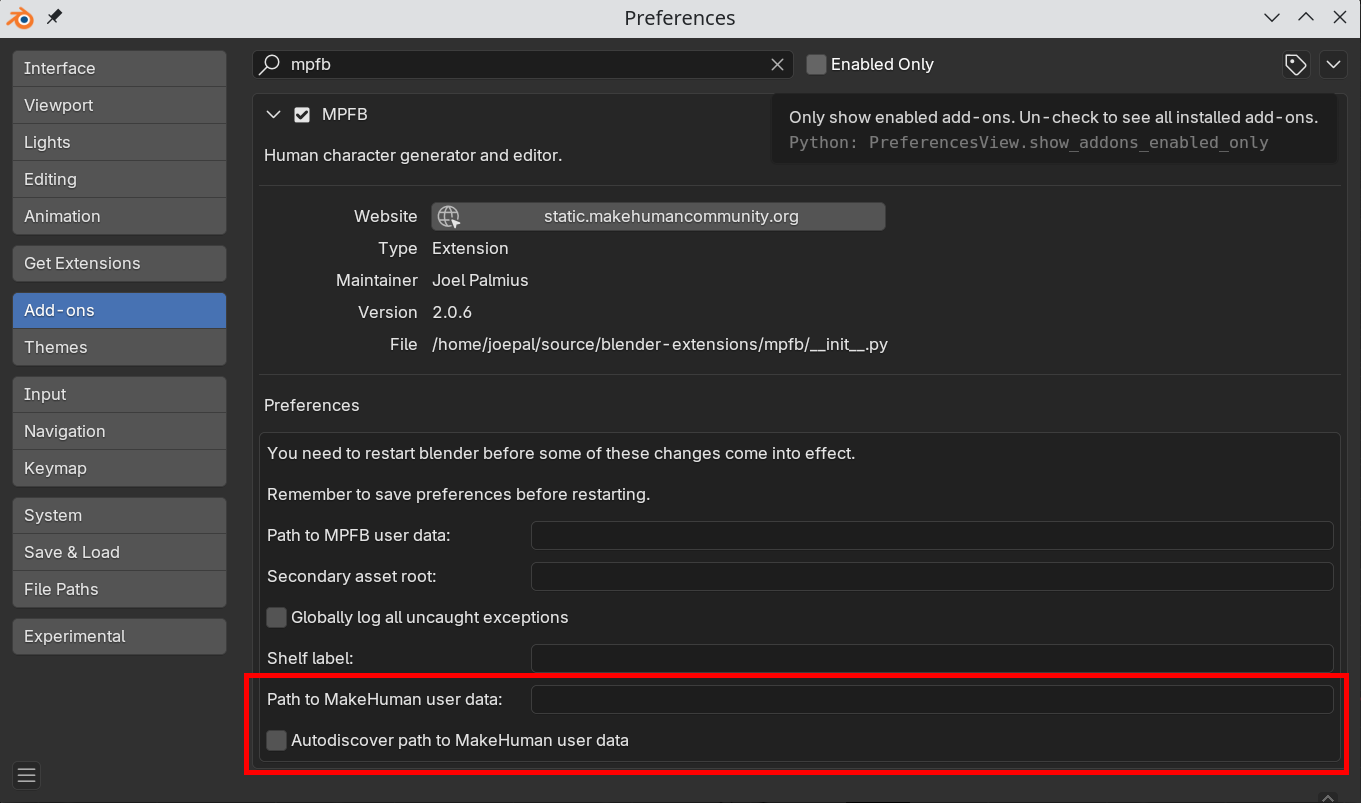Open the Navigation section

point(119,431)
